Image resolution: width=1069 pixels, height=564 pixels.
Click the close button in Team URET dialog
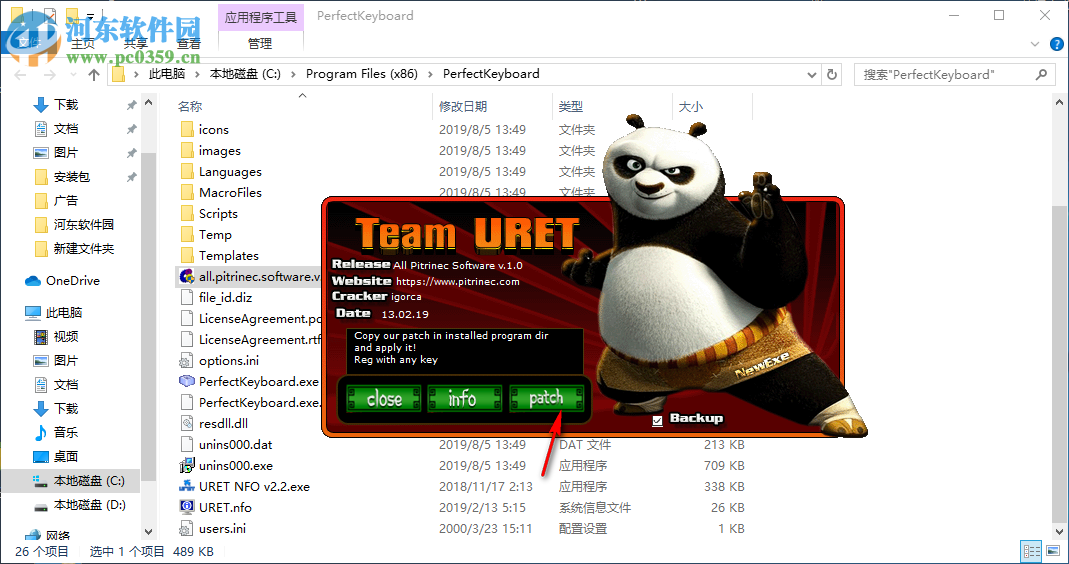pos(384,398)
